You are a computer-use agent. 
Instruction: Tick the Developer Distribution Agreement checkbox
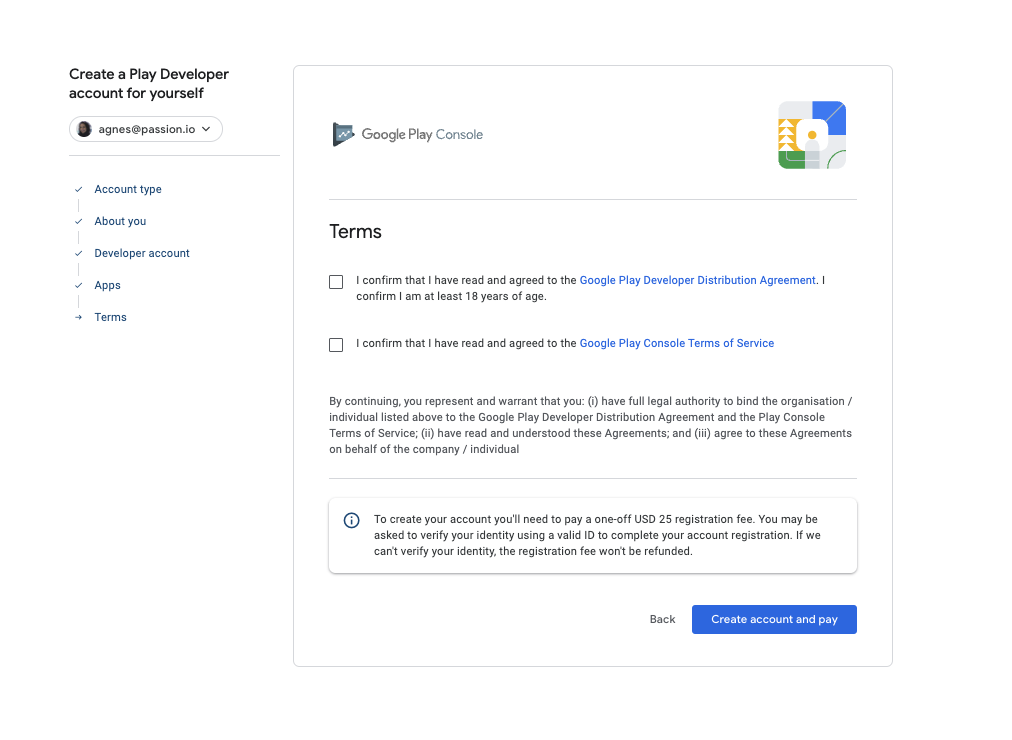click(336, 282)
